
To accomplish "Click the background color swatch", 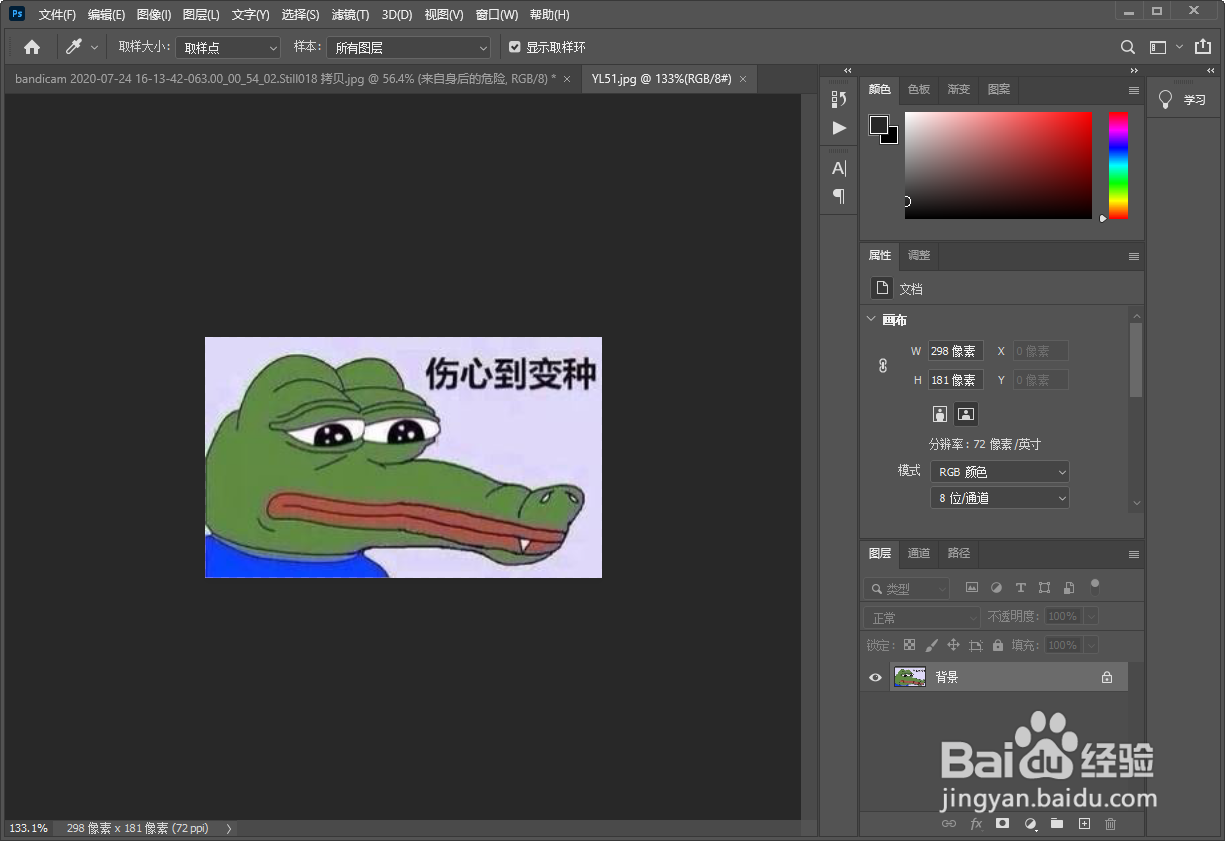I will [x=891, y=137].
